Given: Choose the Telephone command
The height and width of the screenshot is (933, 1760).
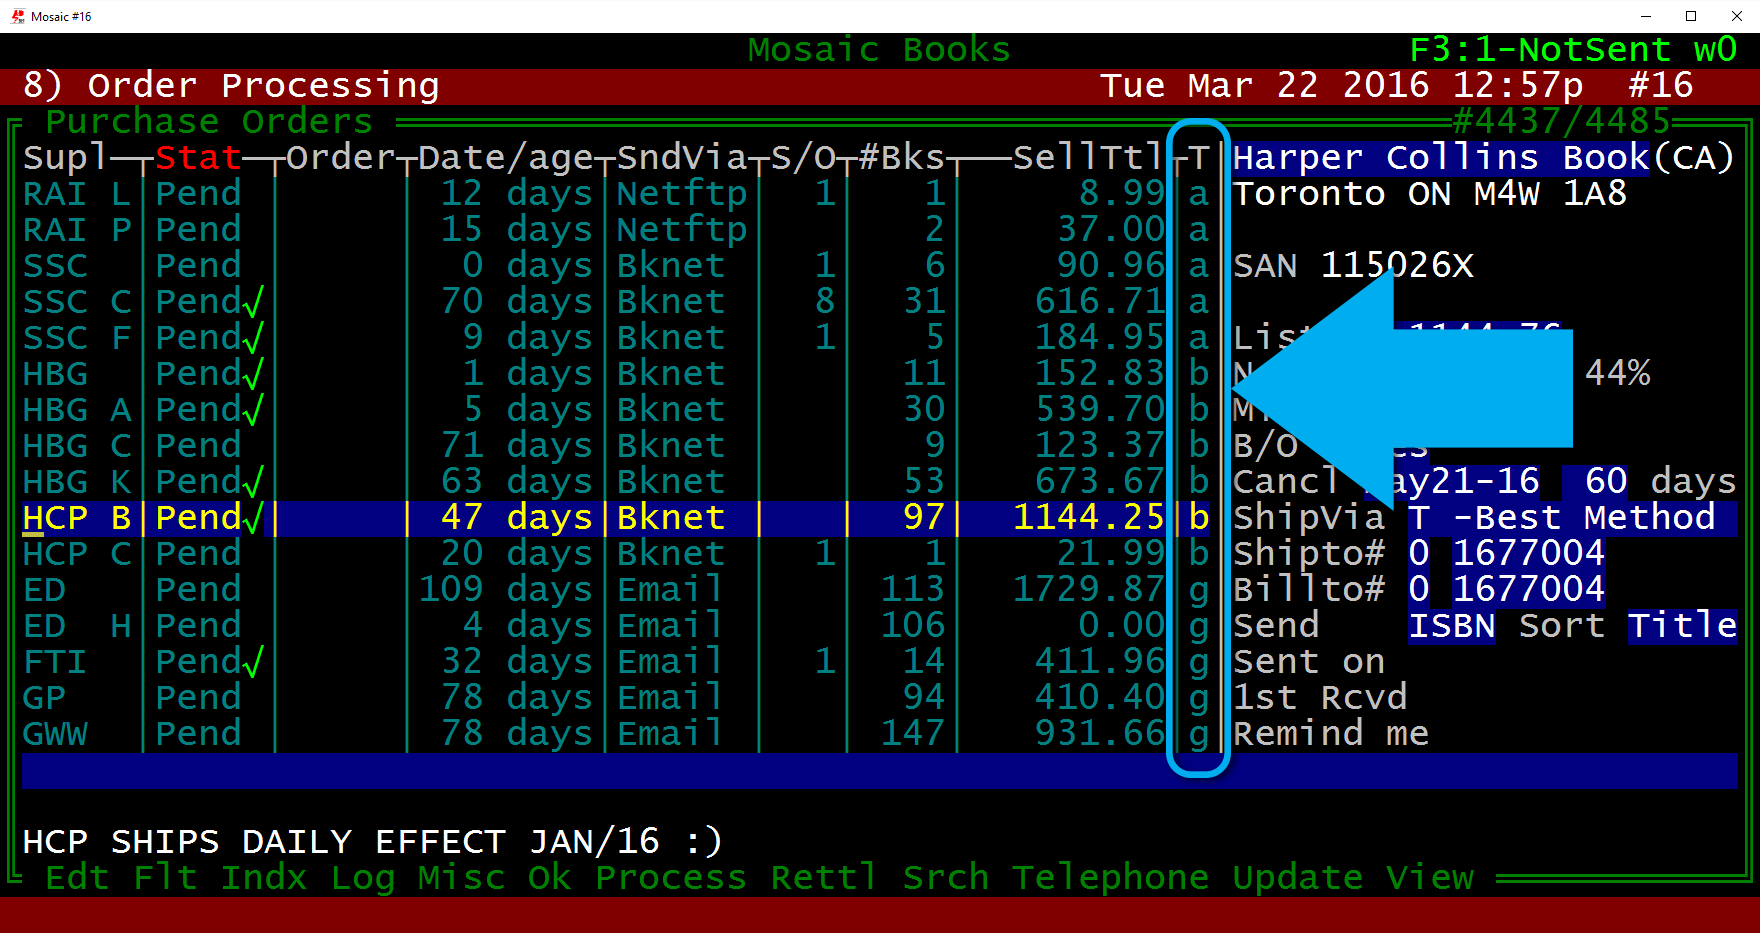Looking at the screenshot, I should [x=1110, y=878].
